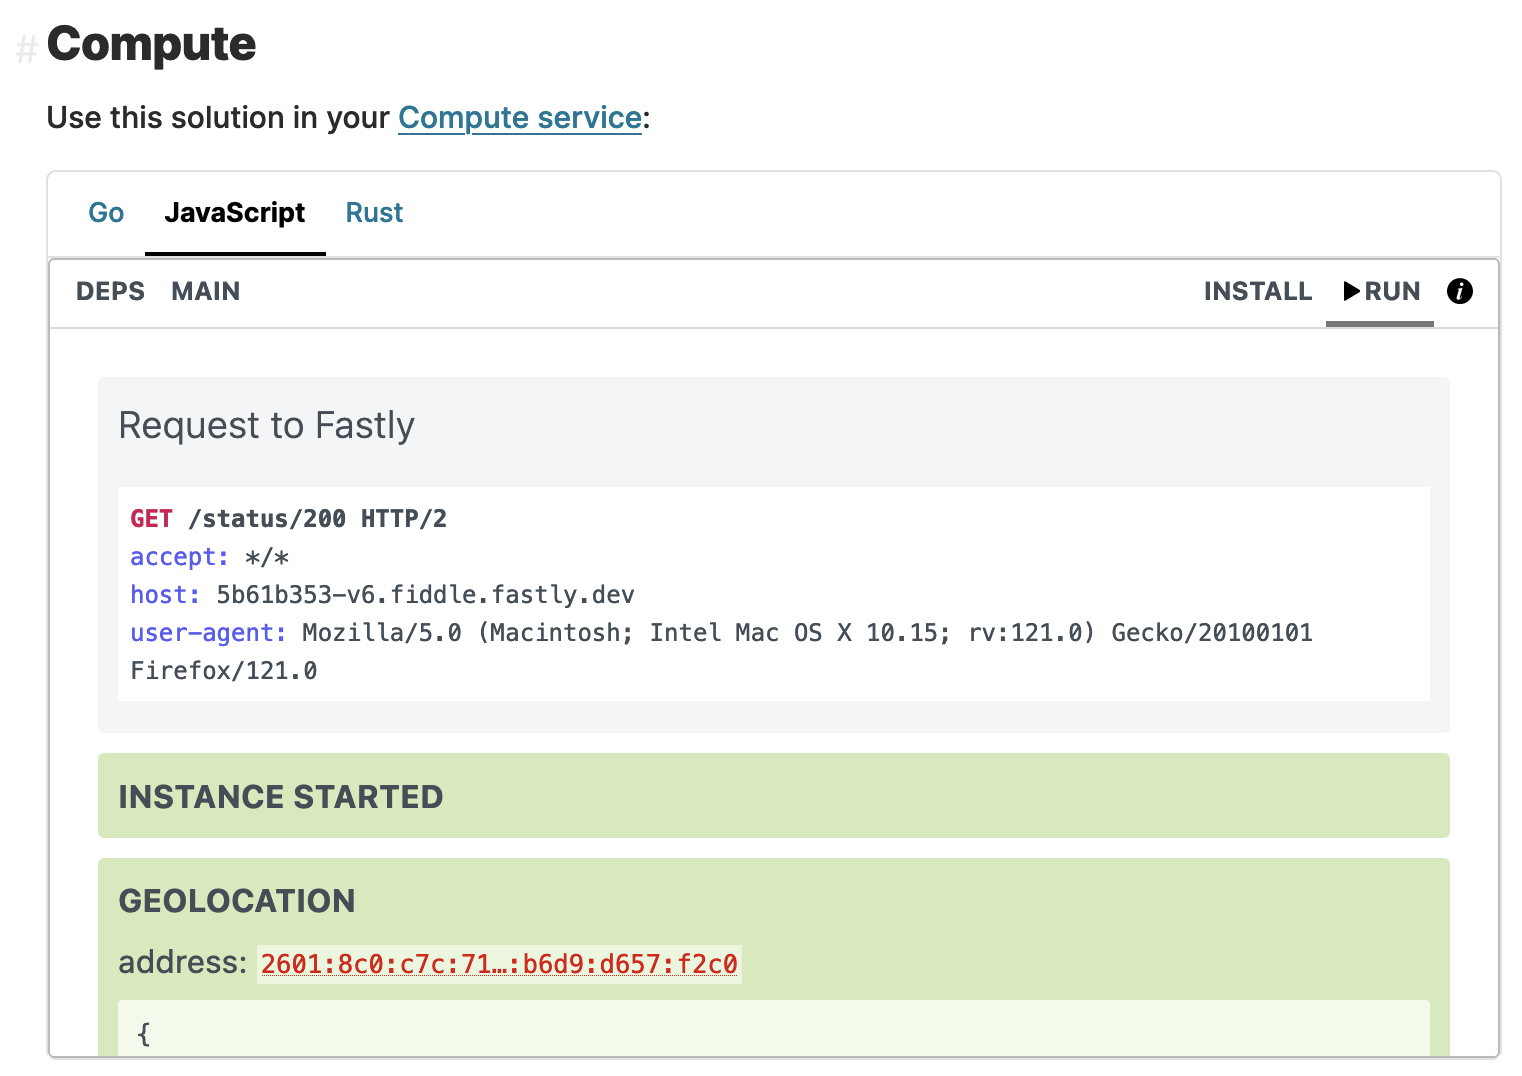The width and height of the screenshot is (1522, 1076).
Task: Click the accept: */* header line
Action: coord(208,556)
